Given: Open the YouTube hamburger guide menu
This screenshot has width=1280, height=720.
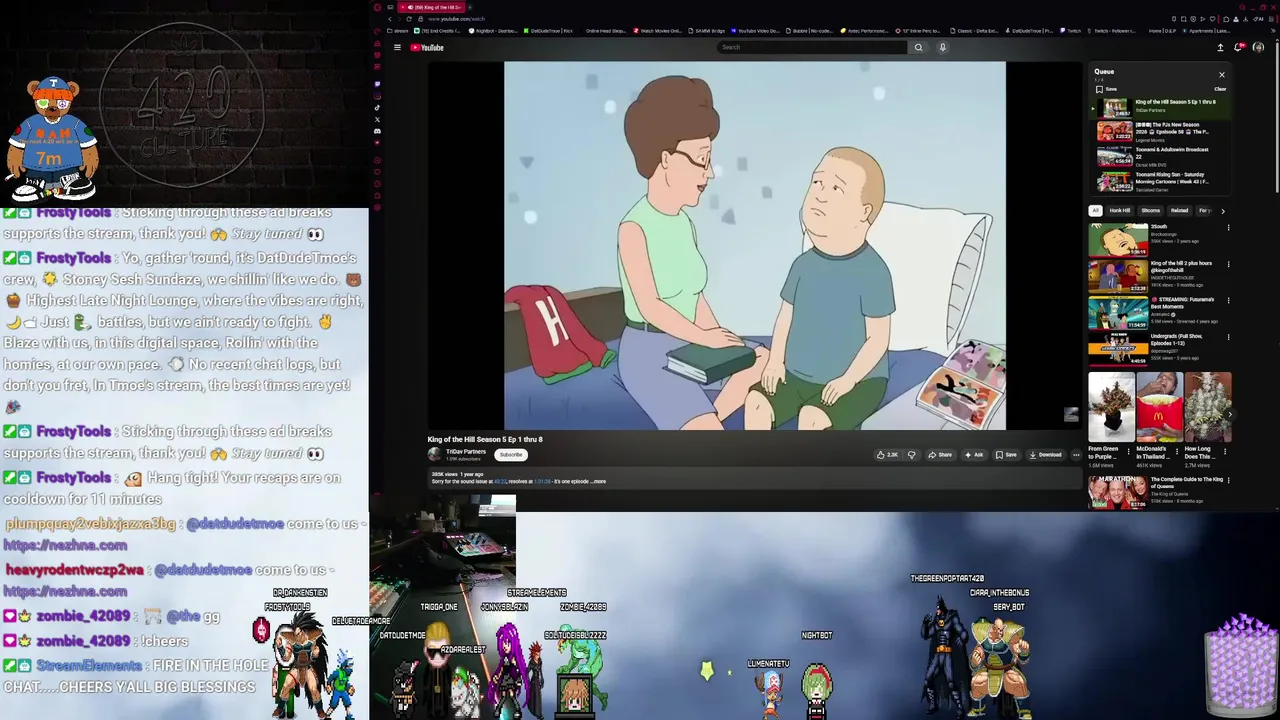Looking at the screenshot, I should (x=397, y=47).
